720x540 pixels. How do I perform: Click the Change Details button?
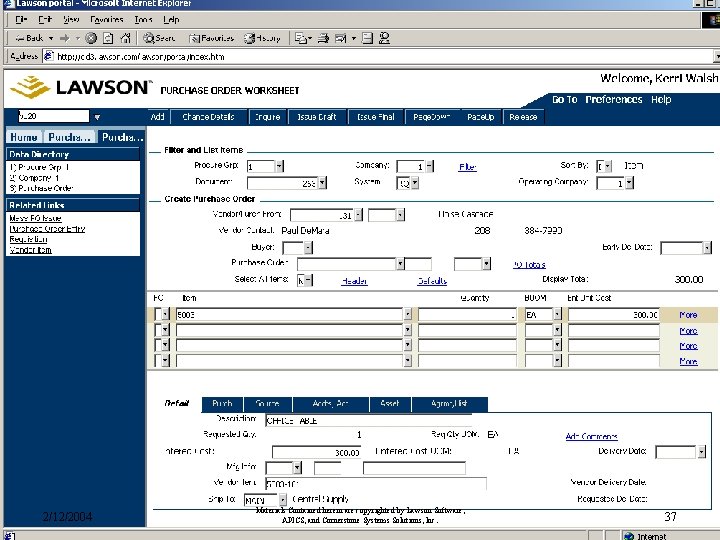[x=208, y=117]
